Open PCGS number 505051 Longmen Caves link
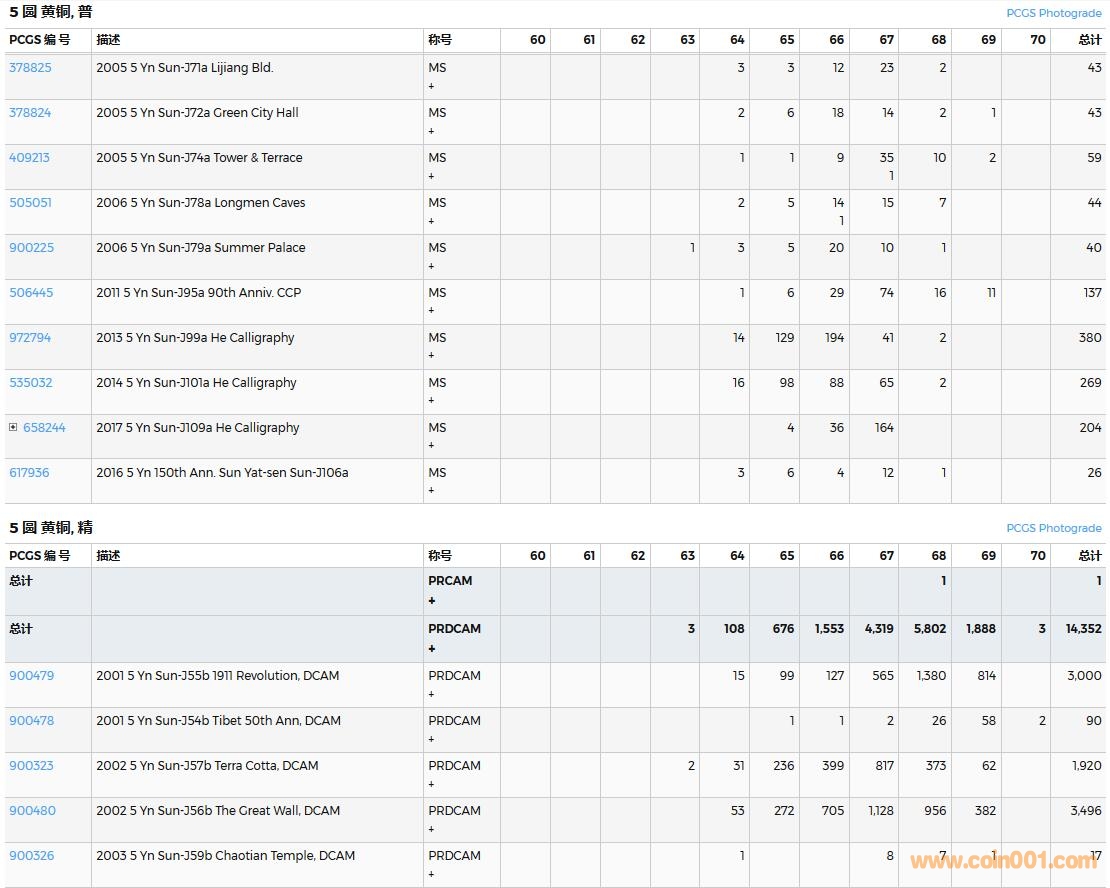 click(30, 203)
